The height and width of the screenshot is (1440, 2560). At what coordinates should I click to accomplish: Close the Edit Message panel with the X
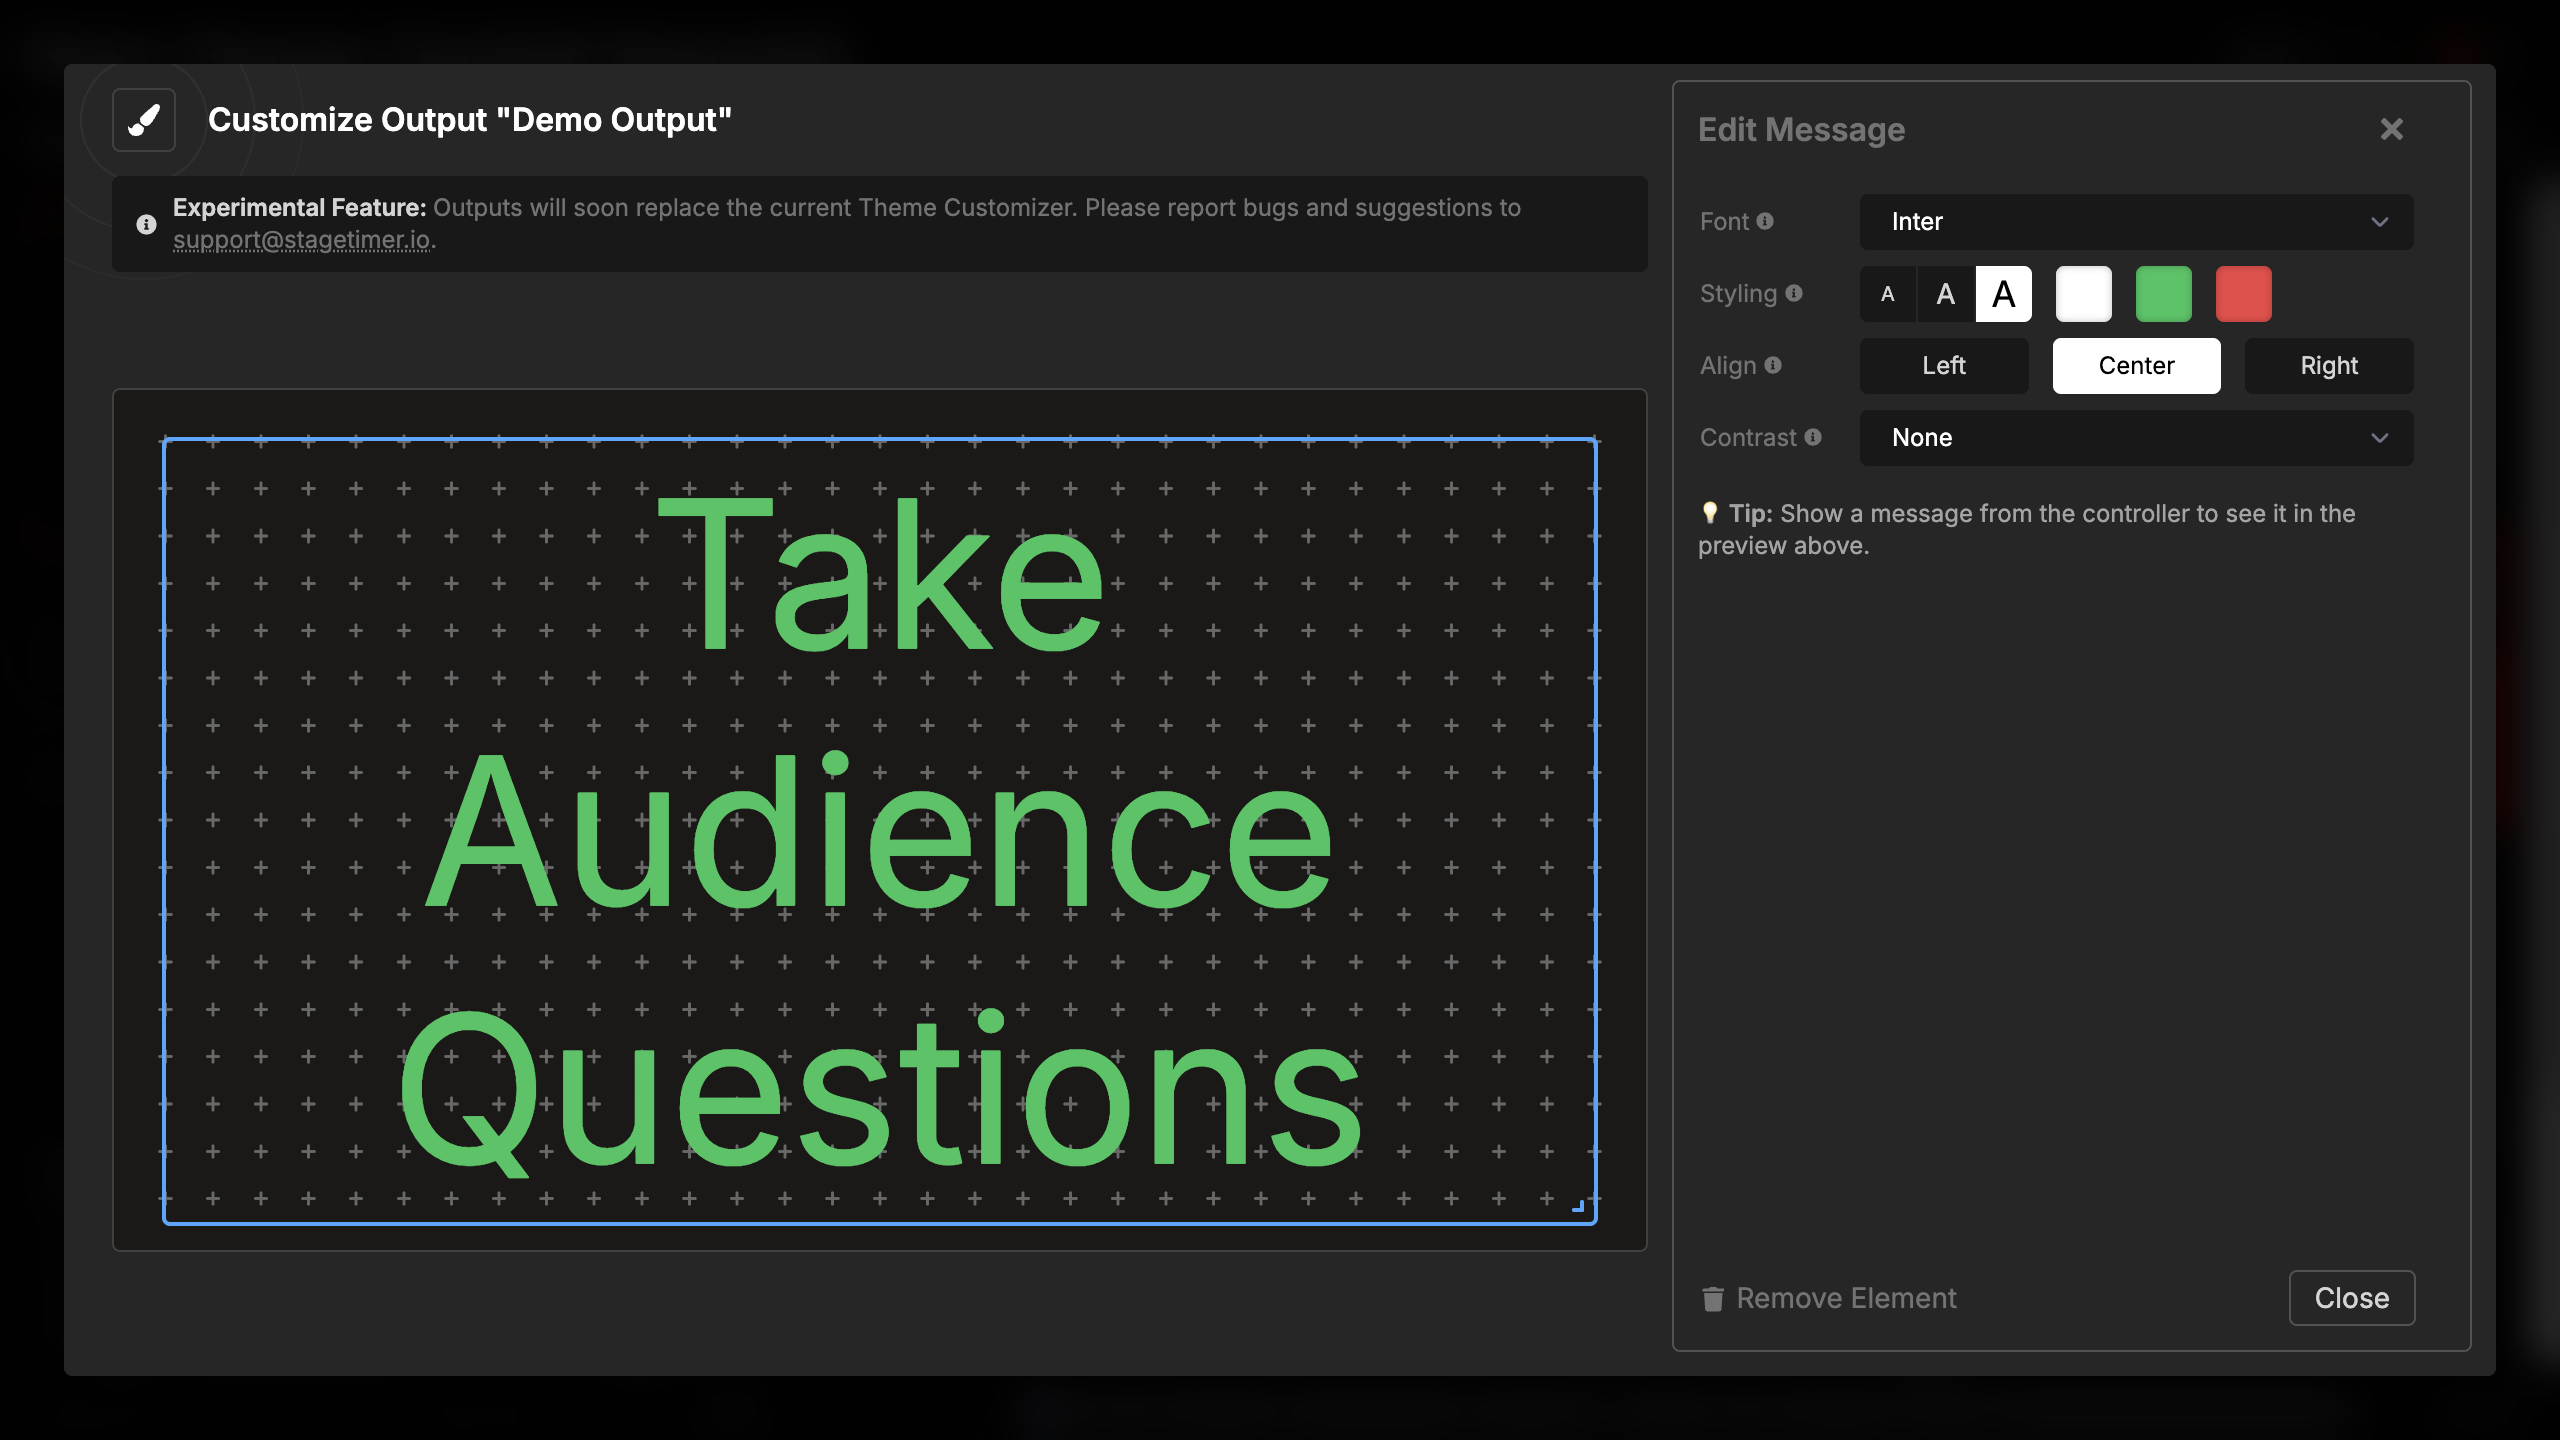2391,129
